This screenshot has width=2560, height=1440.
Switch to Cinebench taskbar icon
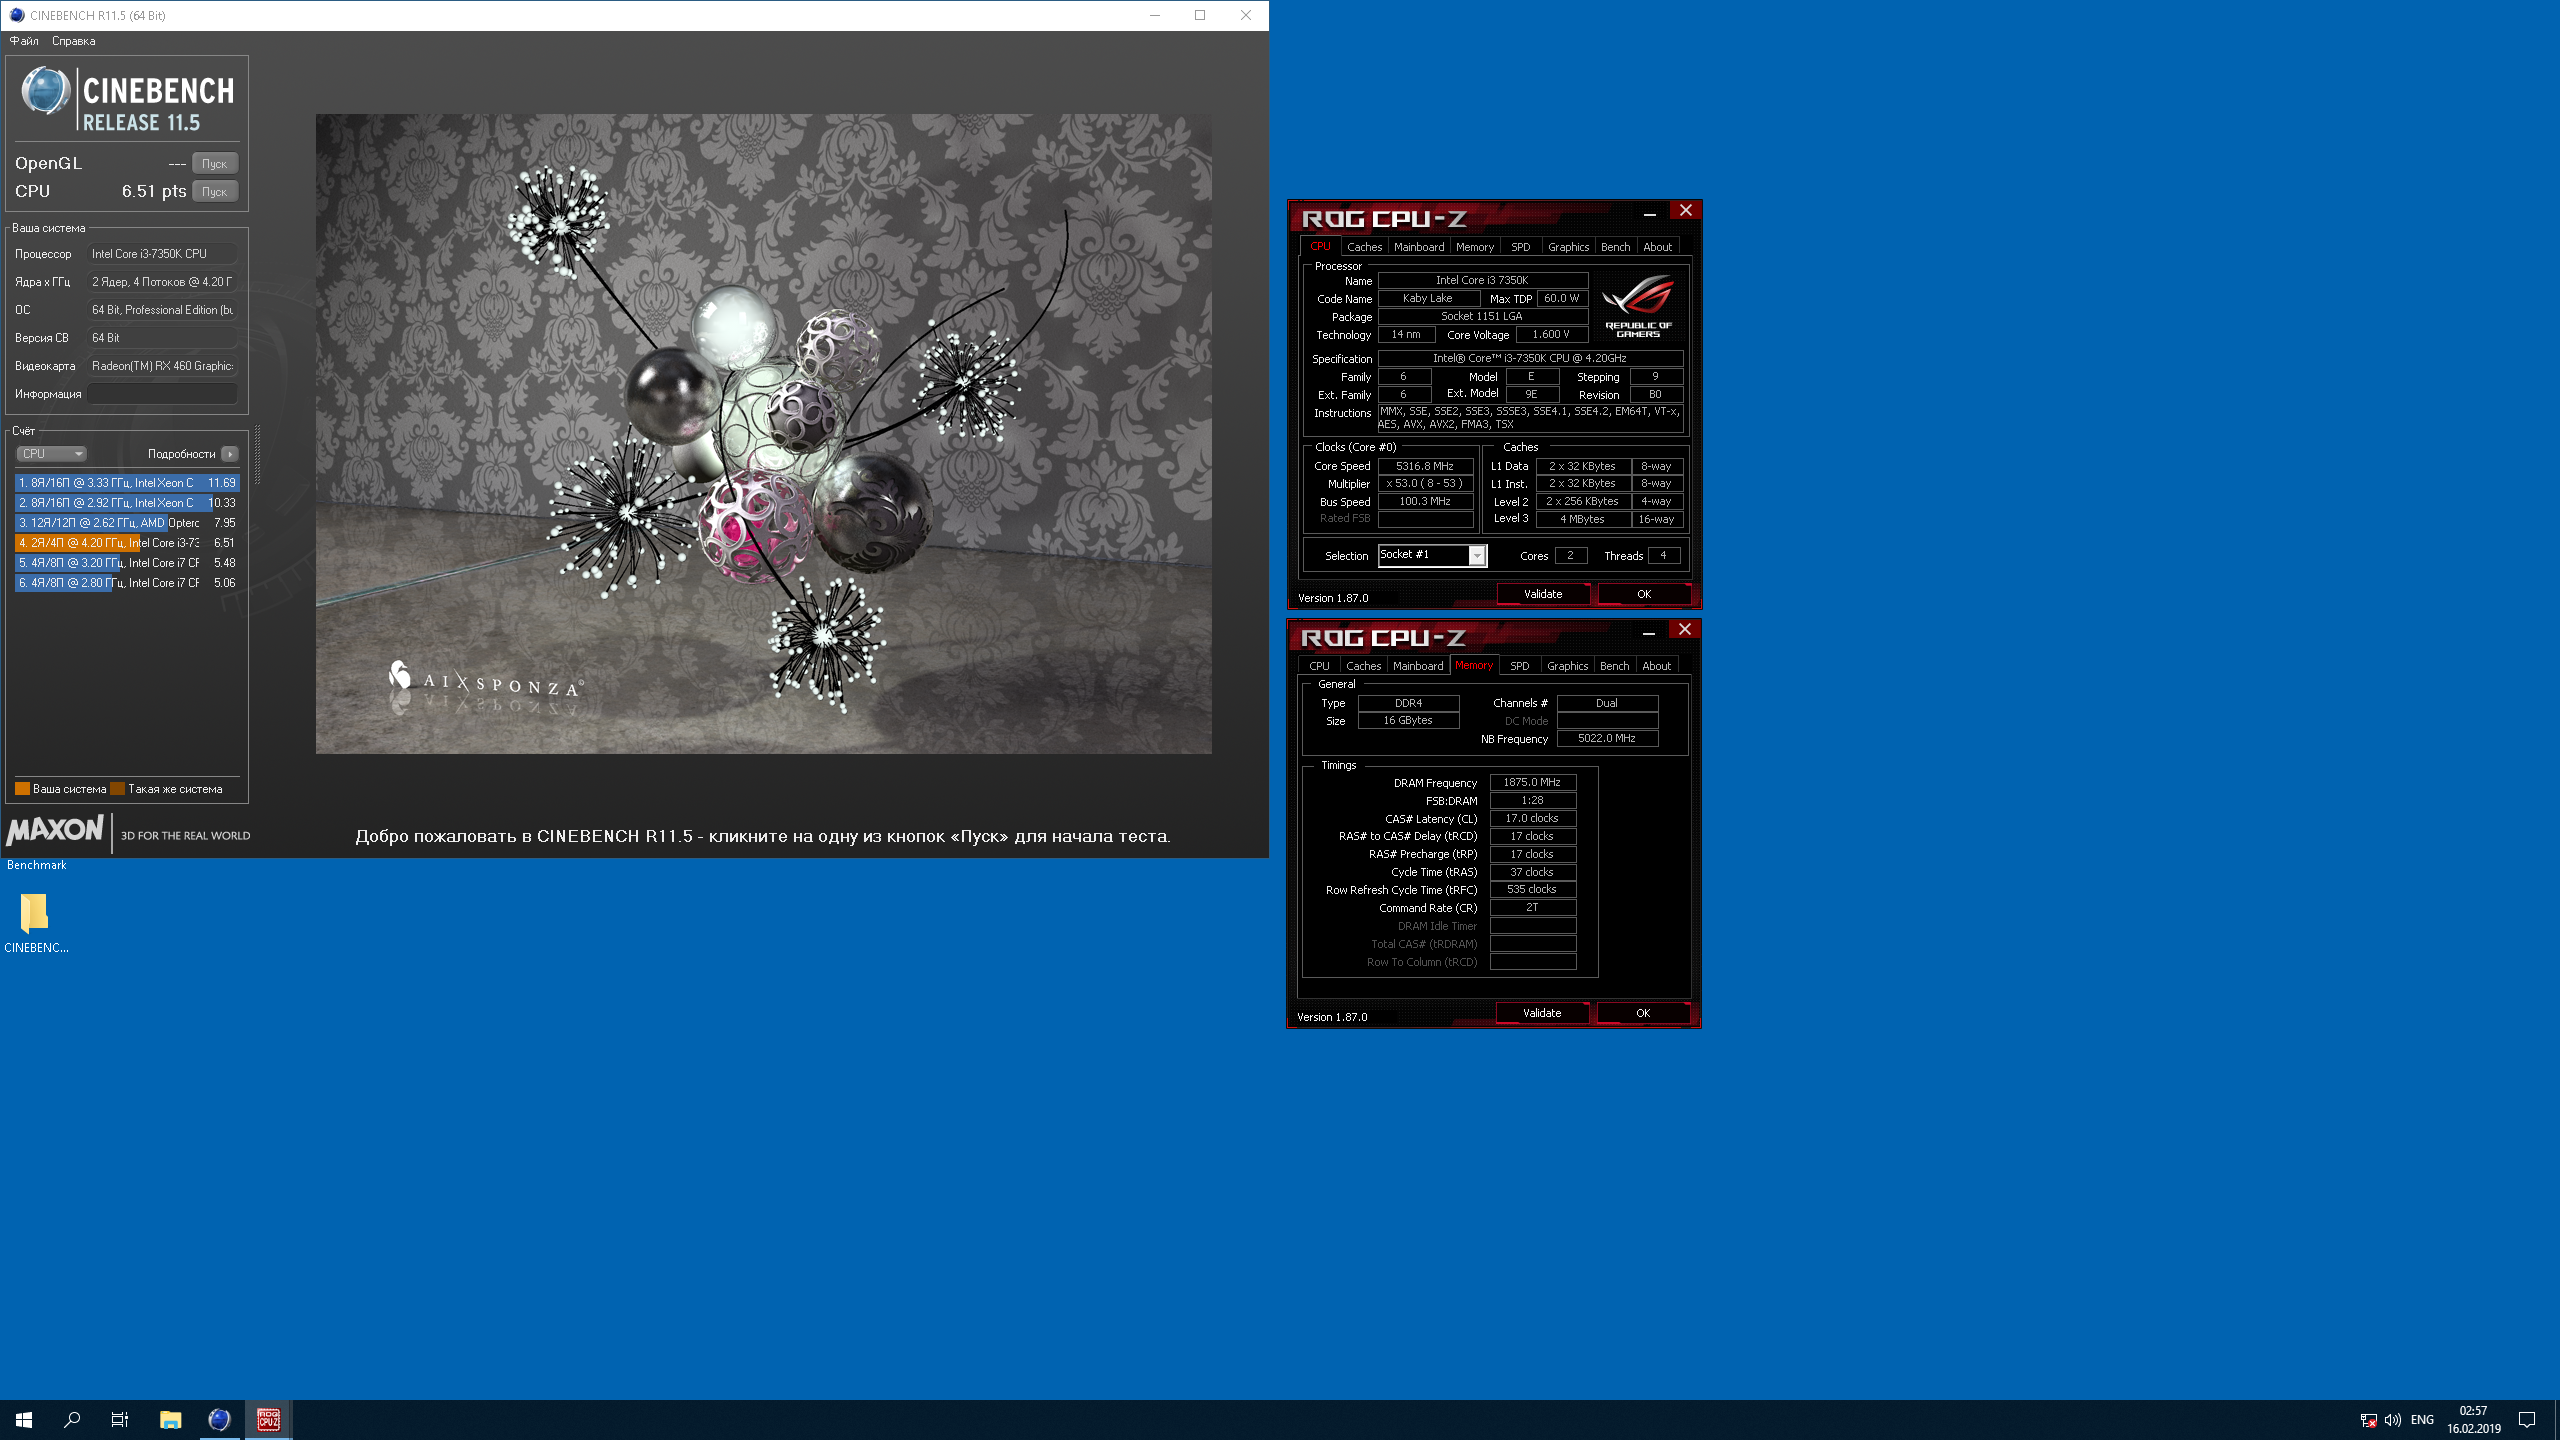(x=220, y=1419)
